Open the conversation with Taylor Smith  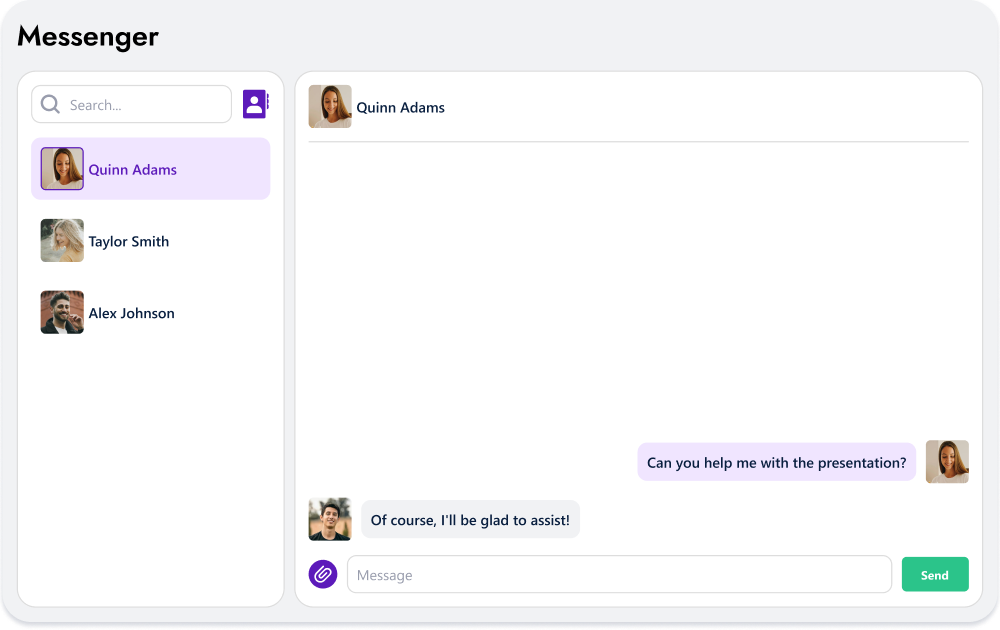[150, 240]
